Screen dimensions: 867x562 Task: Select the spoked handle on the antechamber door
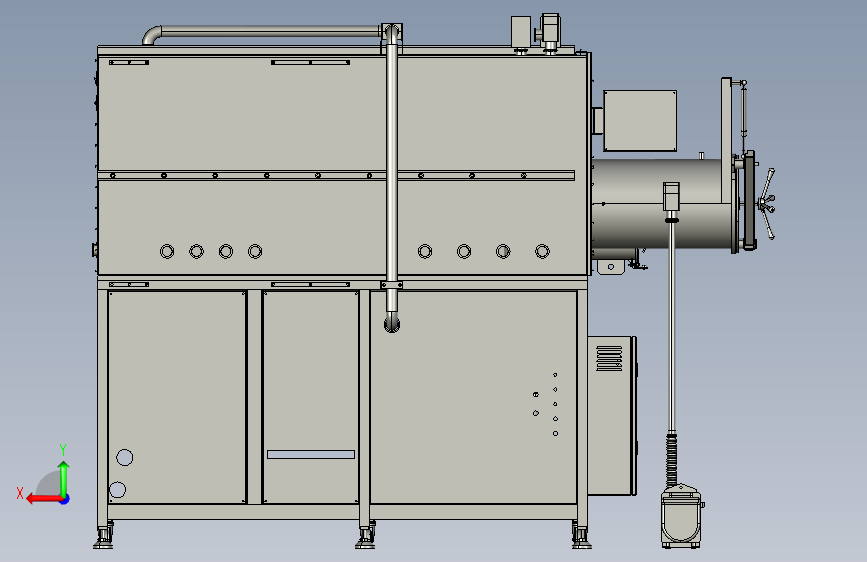pyautogui.click(x=767, y=204)
